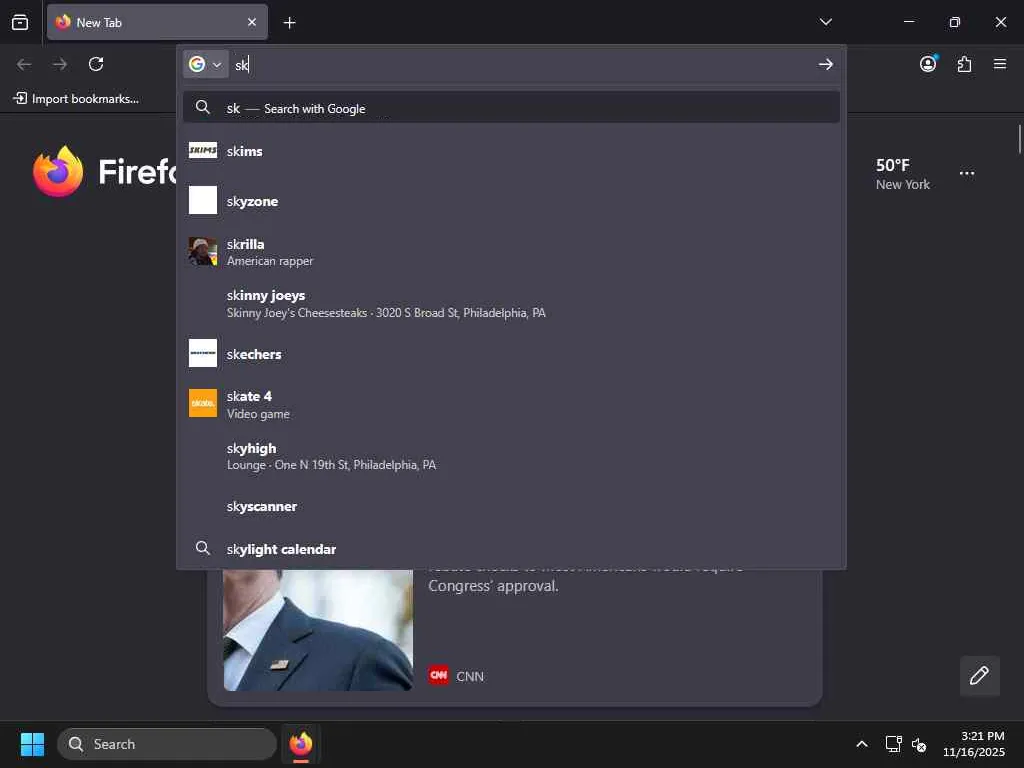Viewport: 1024px width, 768px height.
Task: Choose the skims suggestion
Action: pyautogui.click(x=511, y=151)
